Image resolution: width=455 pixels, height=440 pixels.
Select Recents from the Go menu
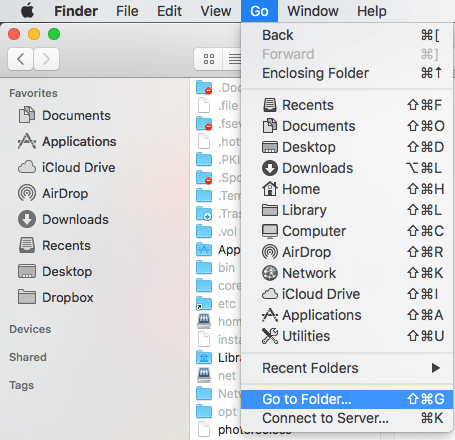coord(347,105)
